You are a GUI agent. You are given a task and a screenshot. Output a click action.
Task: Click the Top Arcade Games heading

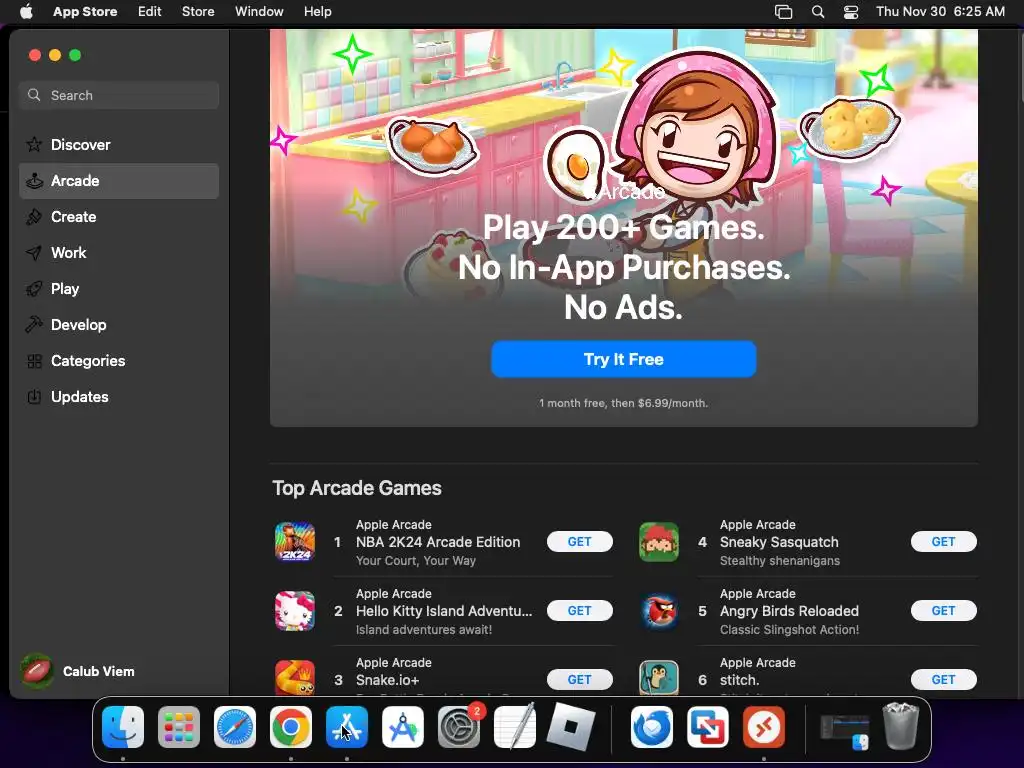click(357, 488)
